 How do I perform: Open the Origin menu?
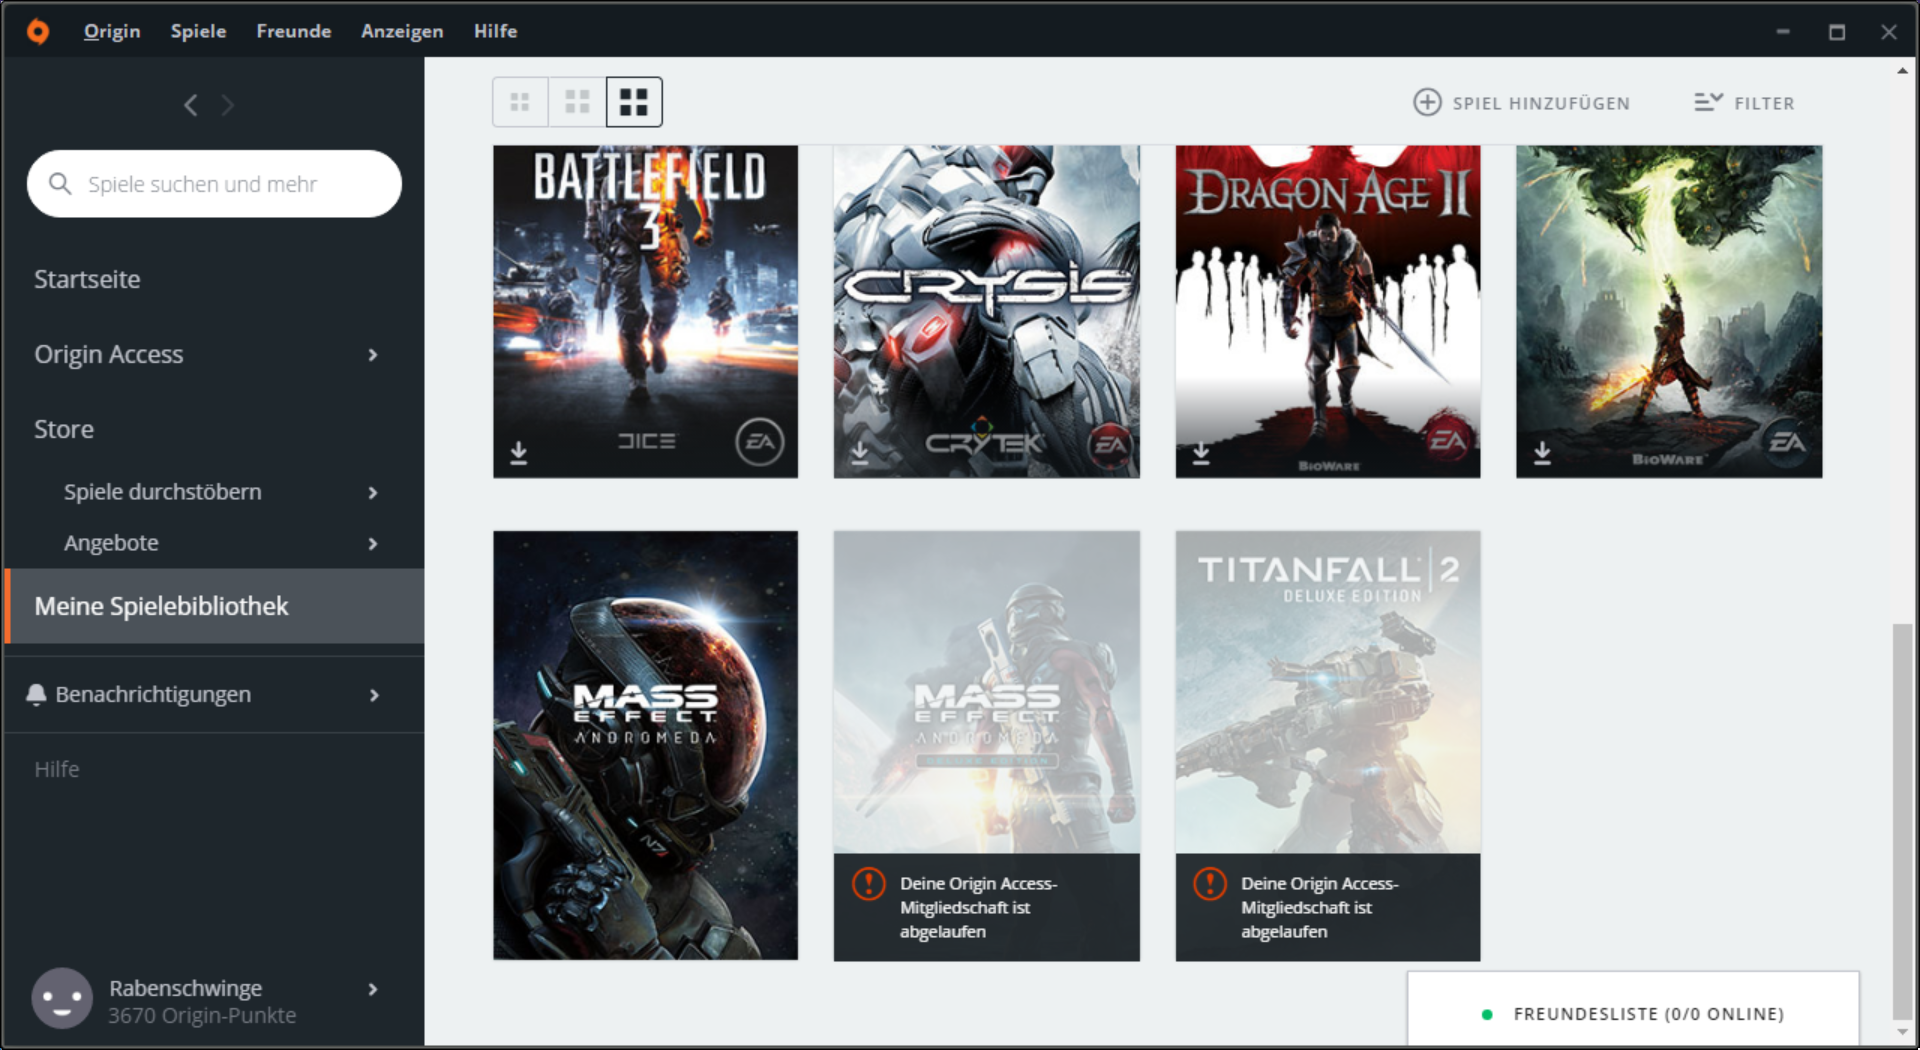[112, 31]
